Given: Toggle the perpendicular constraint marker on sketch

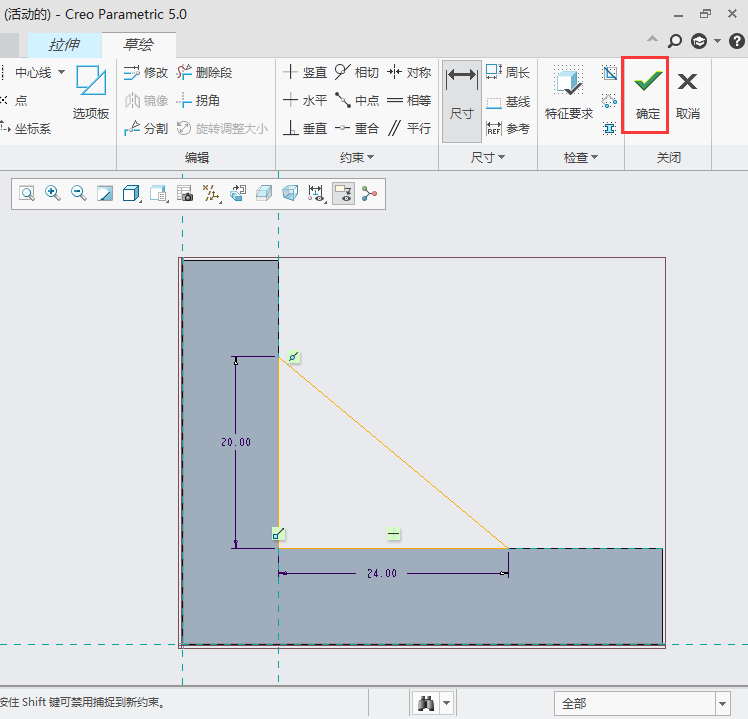Looking at the screenshot, I should [x=279, y=534].
